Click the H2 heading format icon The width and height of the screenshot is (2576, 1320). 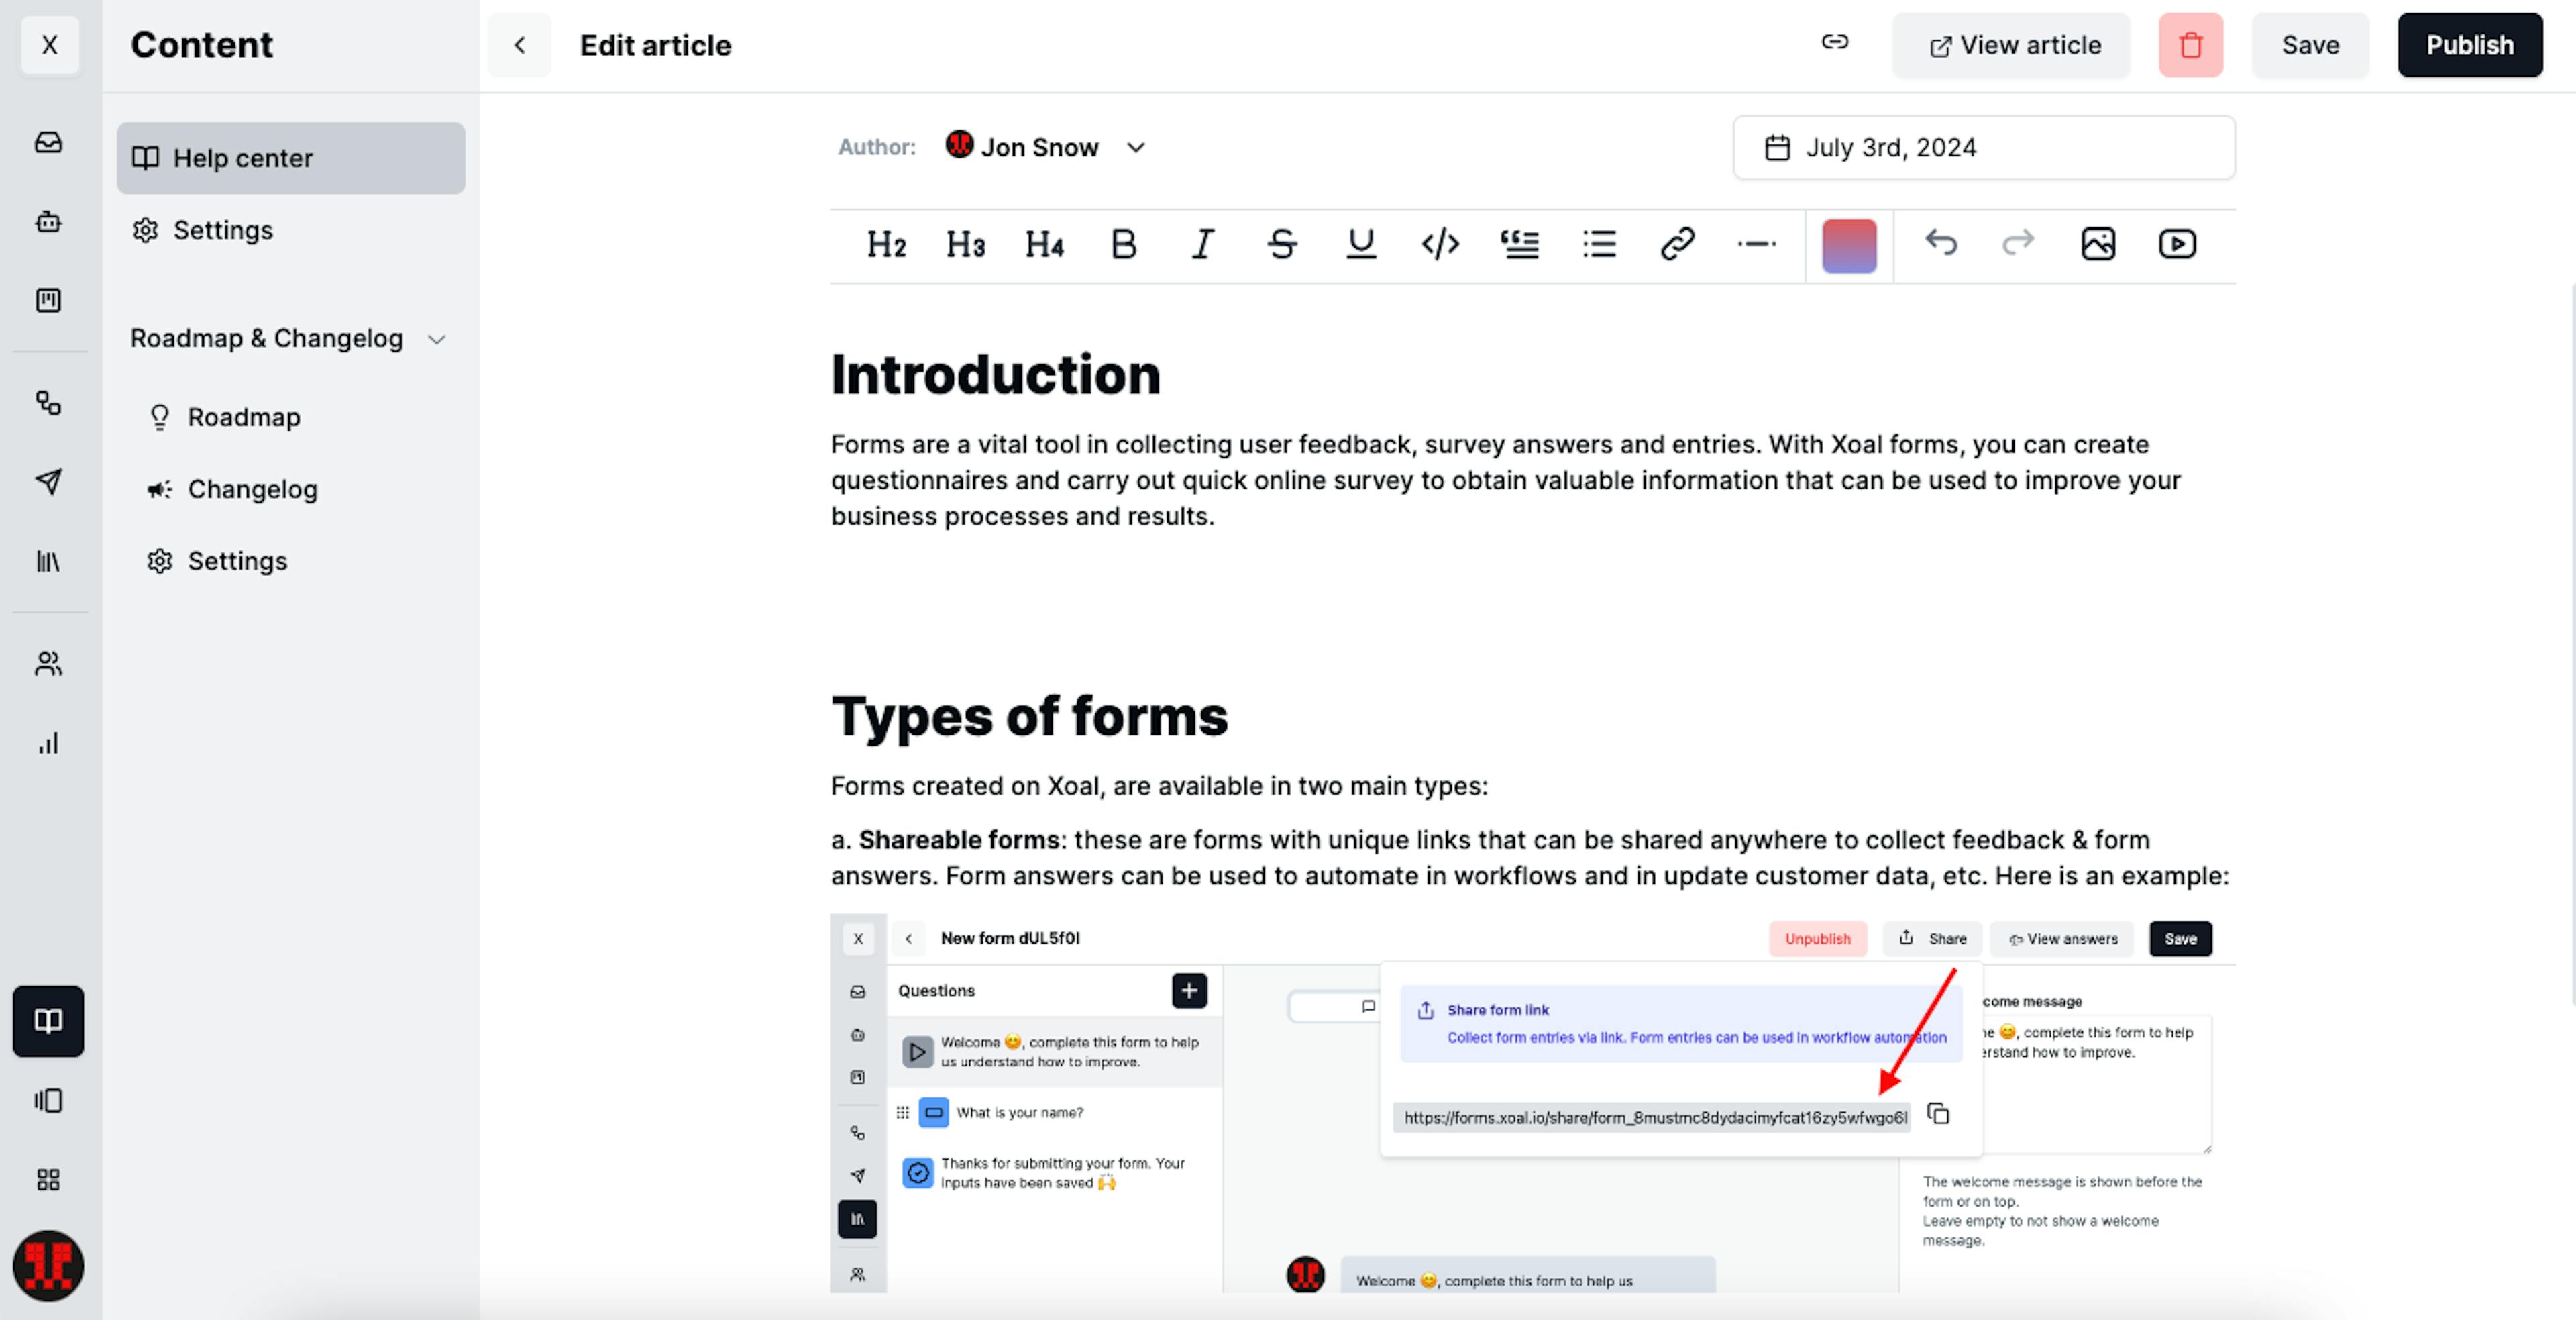click(x=887, y=244)
